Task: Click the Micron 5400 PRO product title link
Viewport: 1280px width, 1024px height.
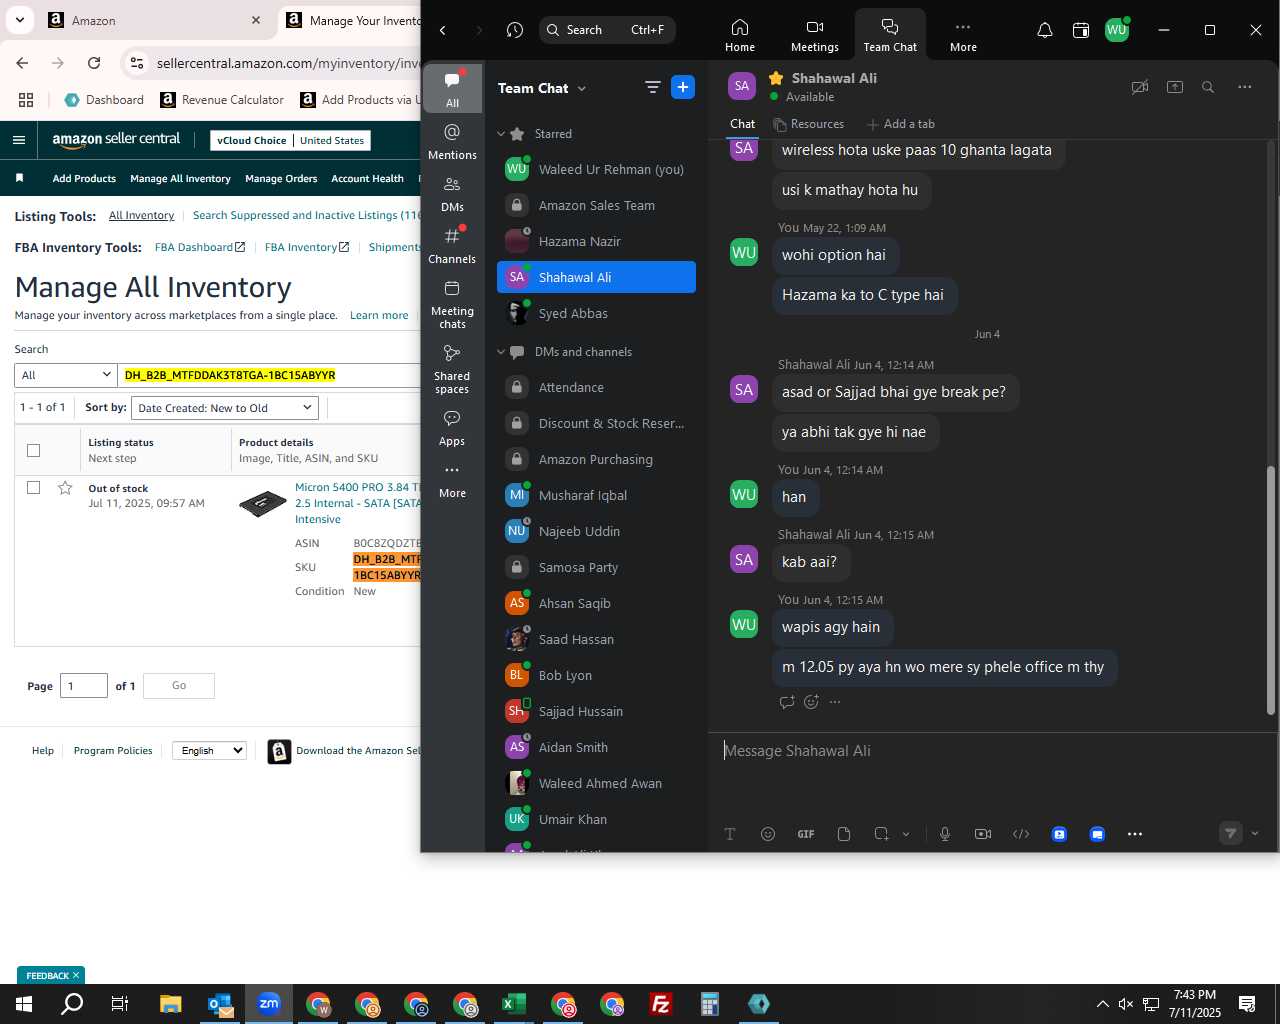Action: [x=357, y=503]
